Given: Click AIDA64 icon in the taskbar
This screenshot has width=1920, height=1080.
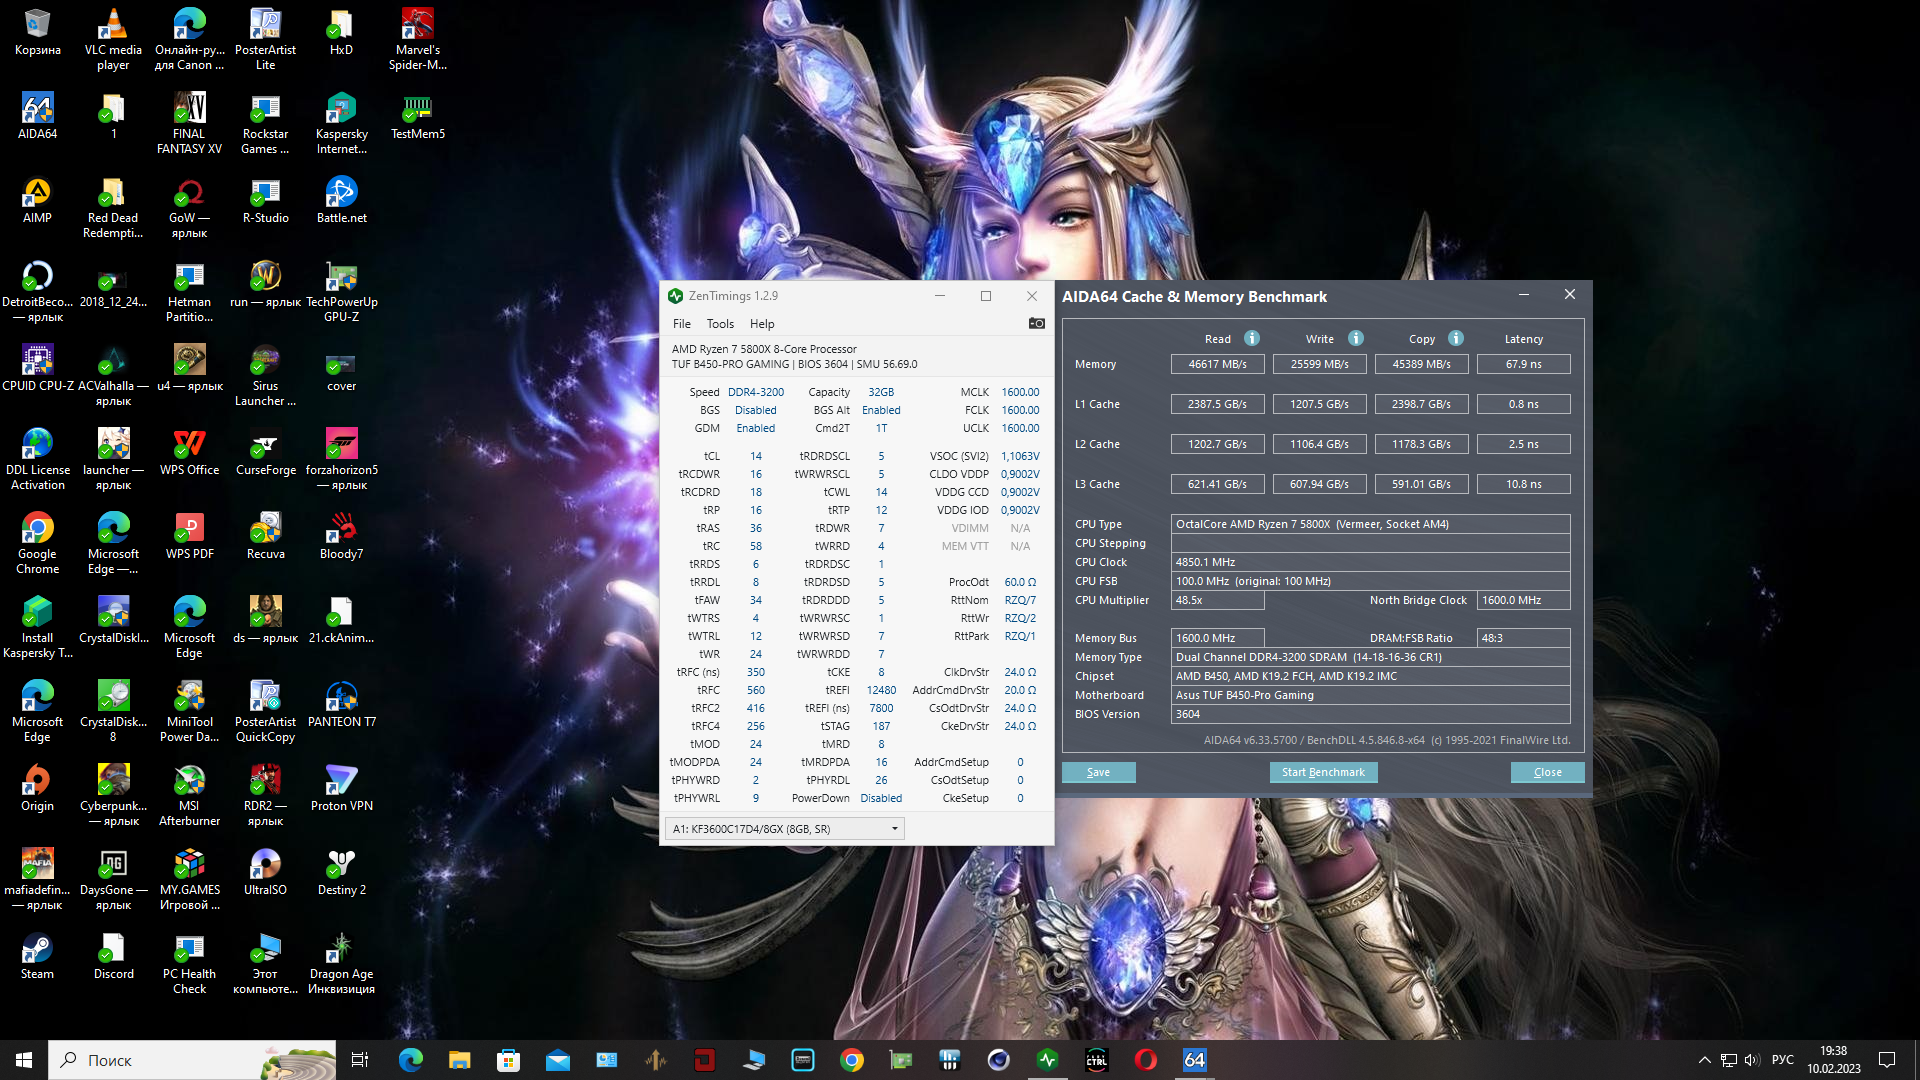Looking at the screenshot, I should (x=1194, y=1060).
